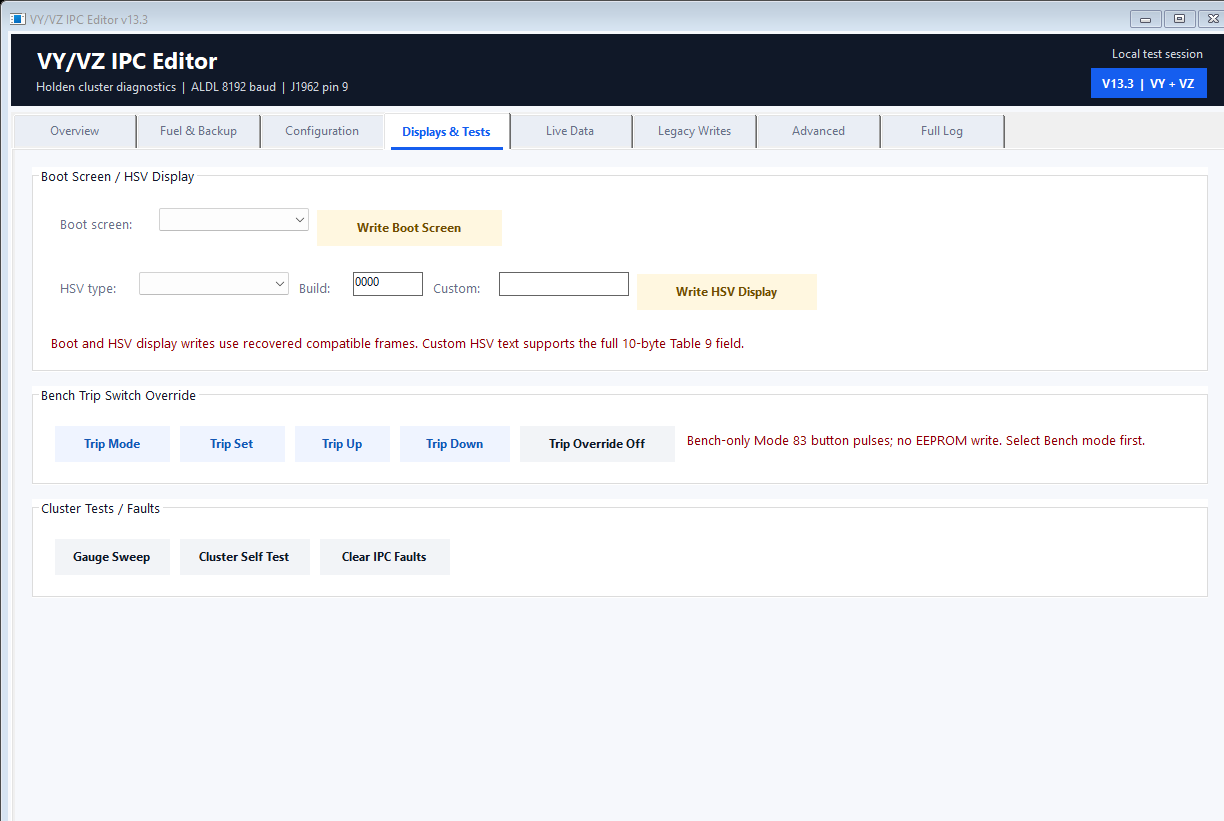Click the Local test session label
1224x821 pixels.
click(x=1157, y=54)
